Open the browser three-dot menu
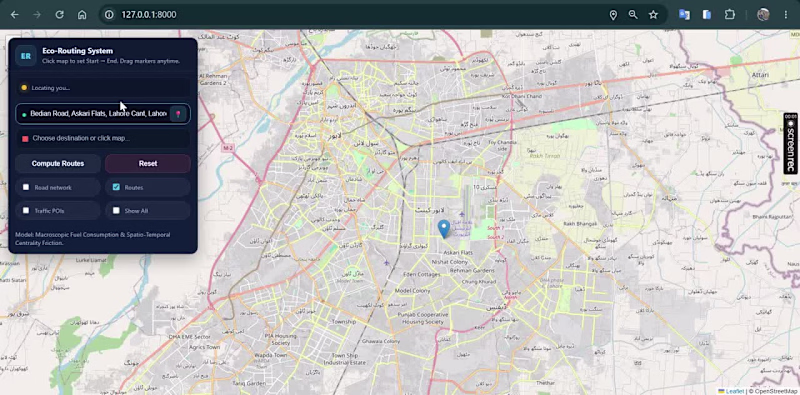The image size is (800, 395). pyautogui.click(x=786, y=15)
